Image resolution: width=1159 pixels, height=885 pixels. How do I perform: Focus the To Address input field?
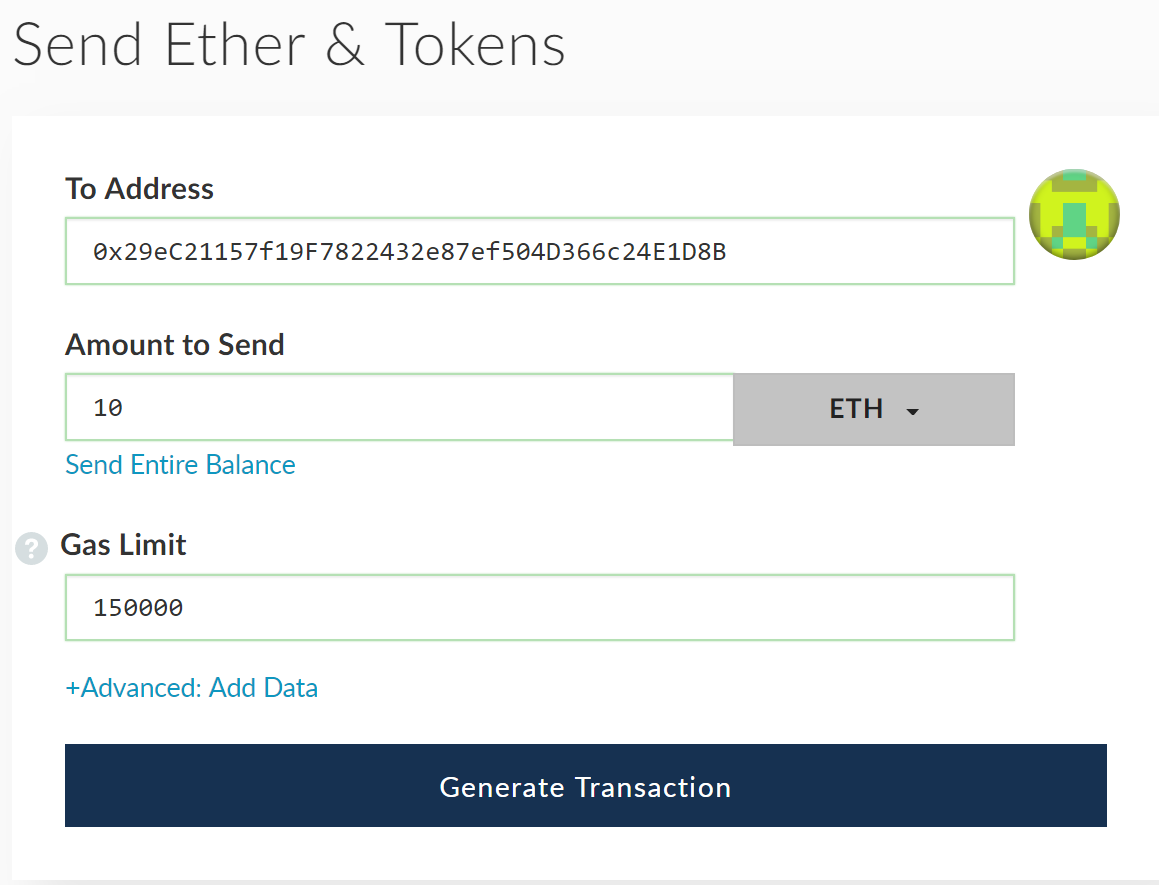point(540,252)
